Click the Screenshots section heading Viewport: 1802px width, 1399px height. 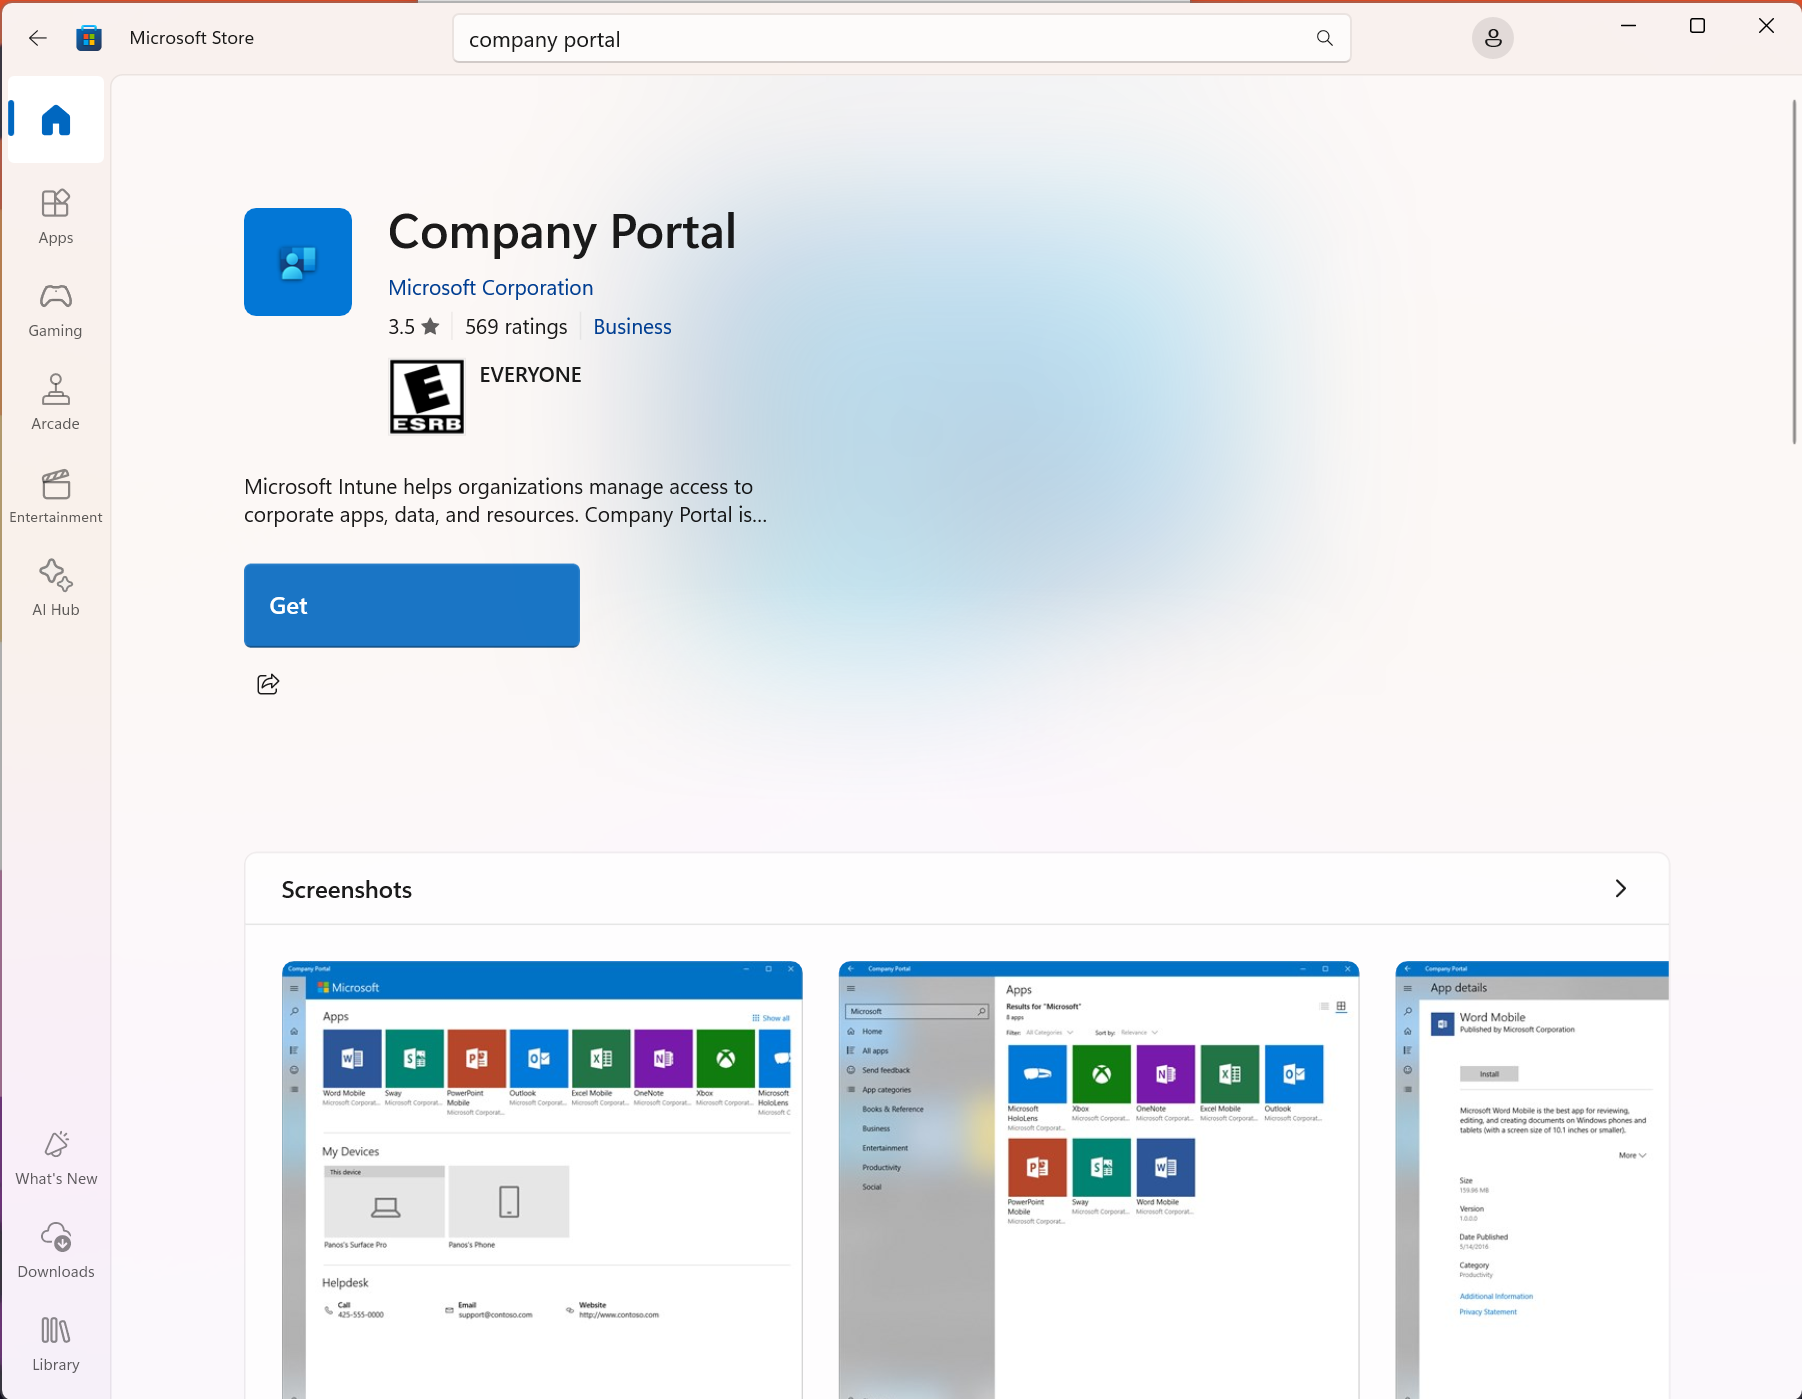click(347, 890)
